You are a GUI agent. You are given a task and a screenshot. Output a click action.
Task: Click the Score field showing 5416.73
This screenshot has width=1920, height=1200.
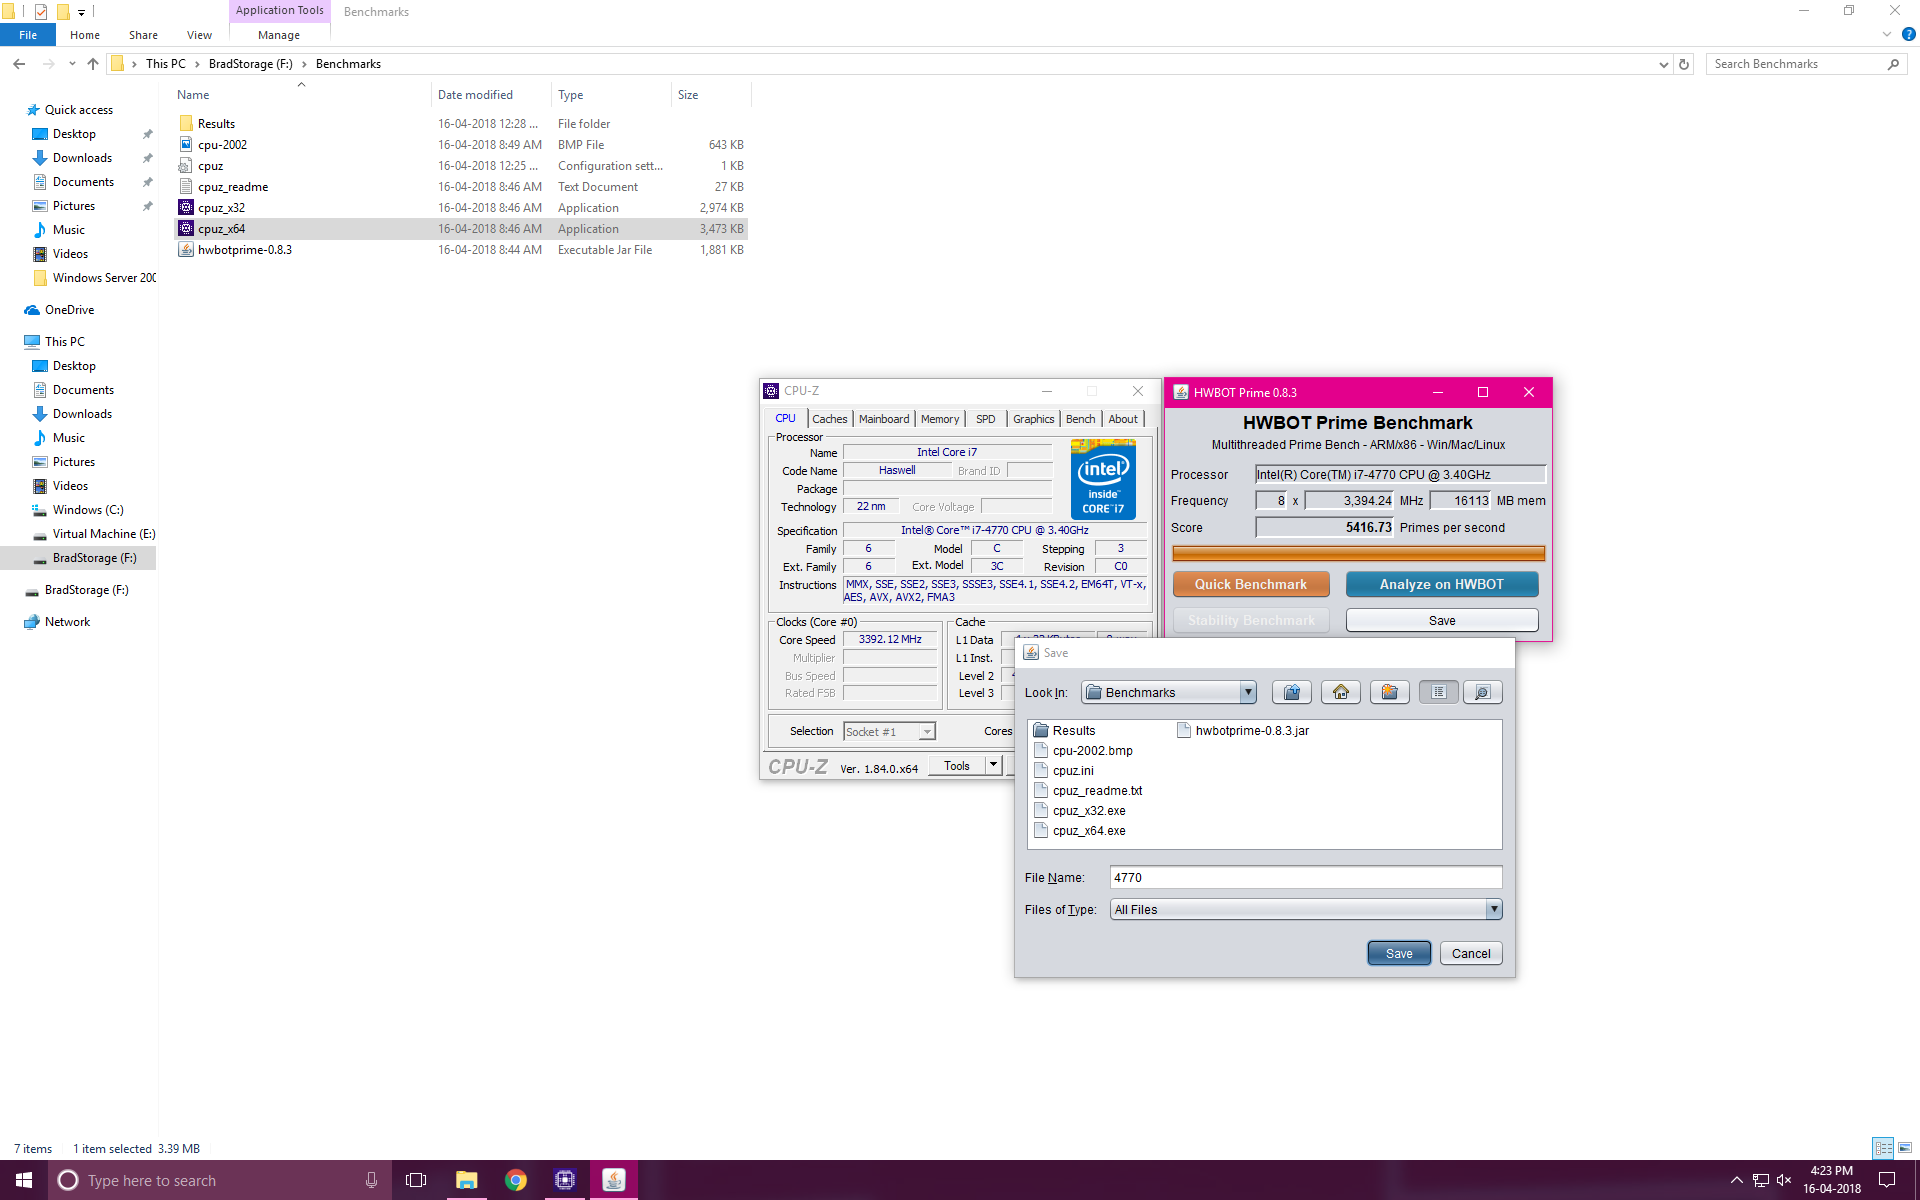tap(1324, 527)
